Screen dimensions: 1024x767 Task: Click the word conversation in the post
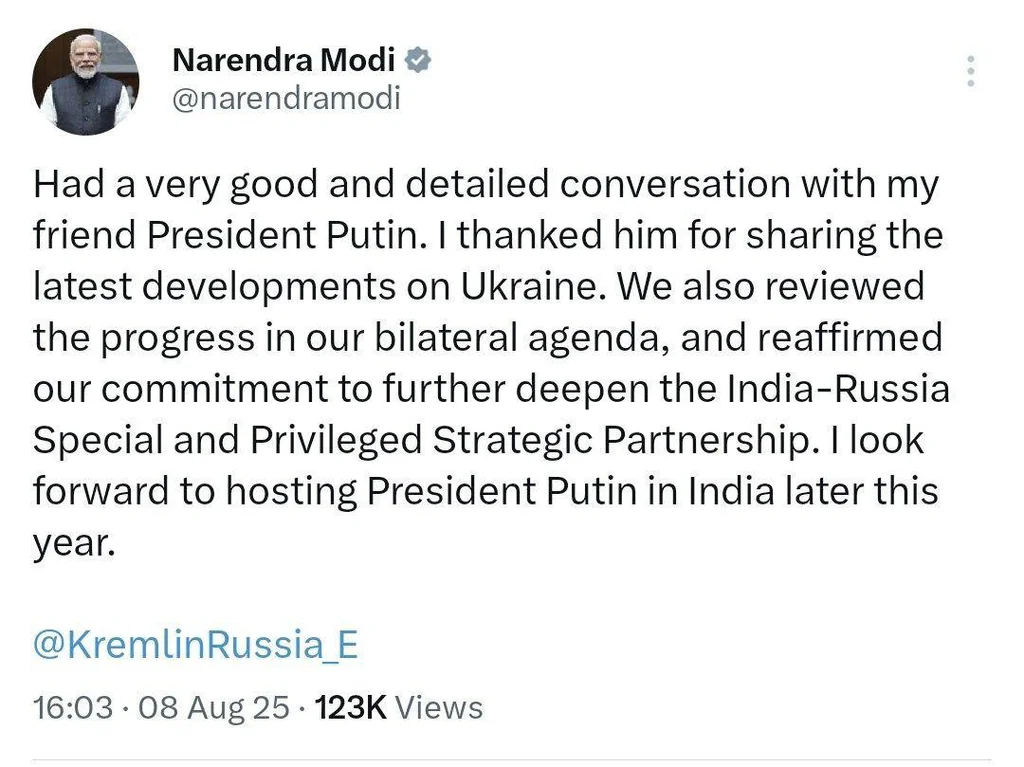(675, 184)
